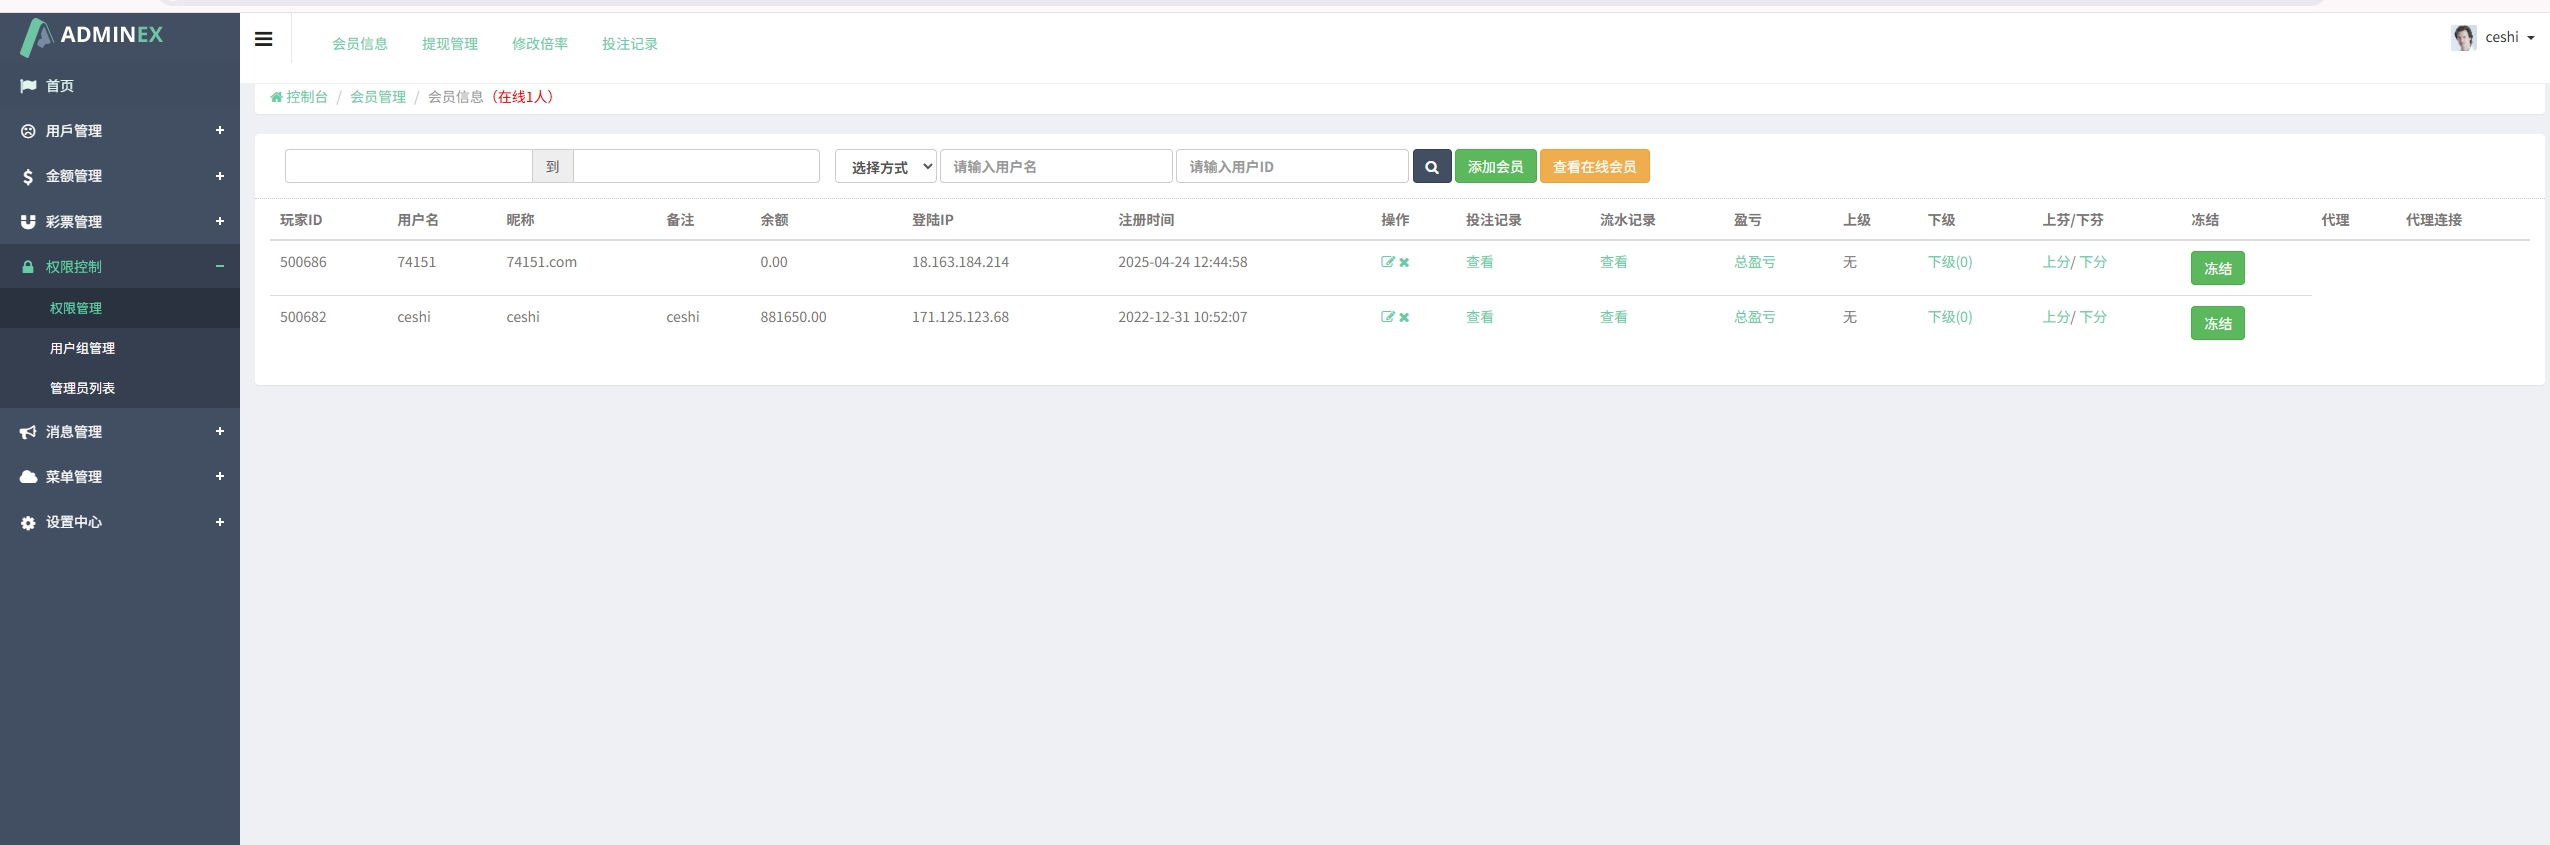The image size is (2550, 845).
Task: Open 总盈亏 link for user ceshi
Action: tap(1754, 317)
